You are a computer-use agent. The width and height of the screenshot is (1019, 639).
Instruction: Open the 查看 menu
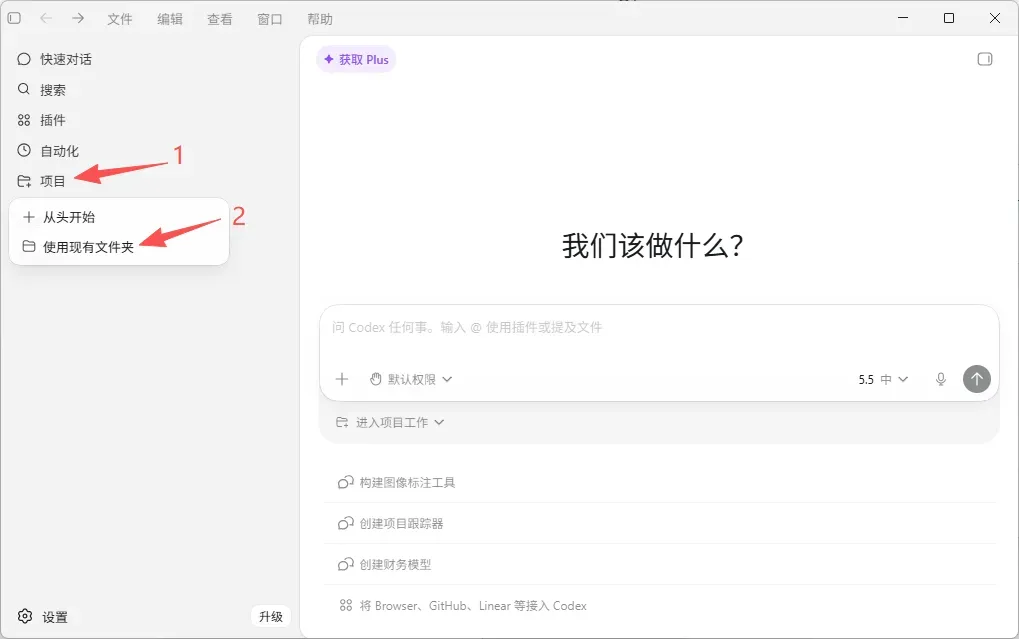(x=220, y=20)
